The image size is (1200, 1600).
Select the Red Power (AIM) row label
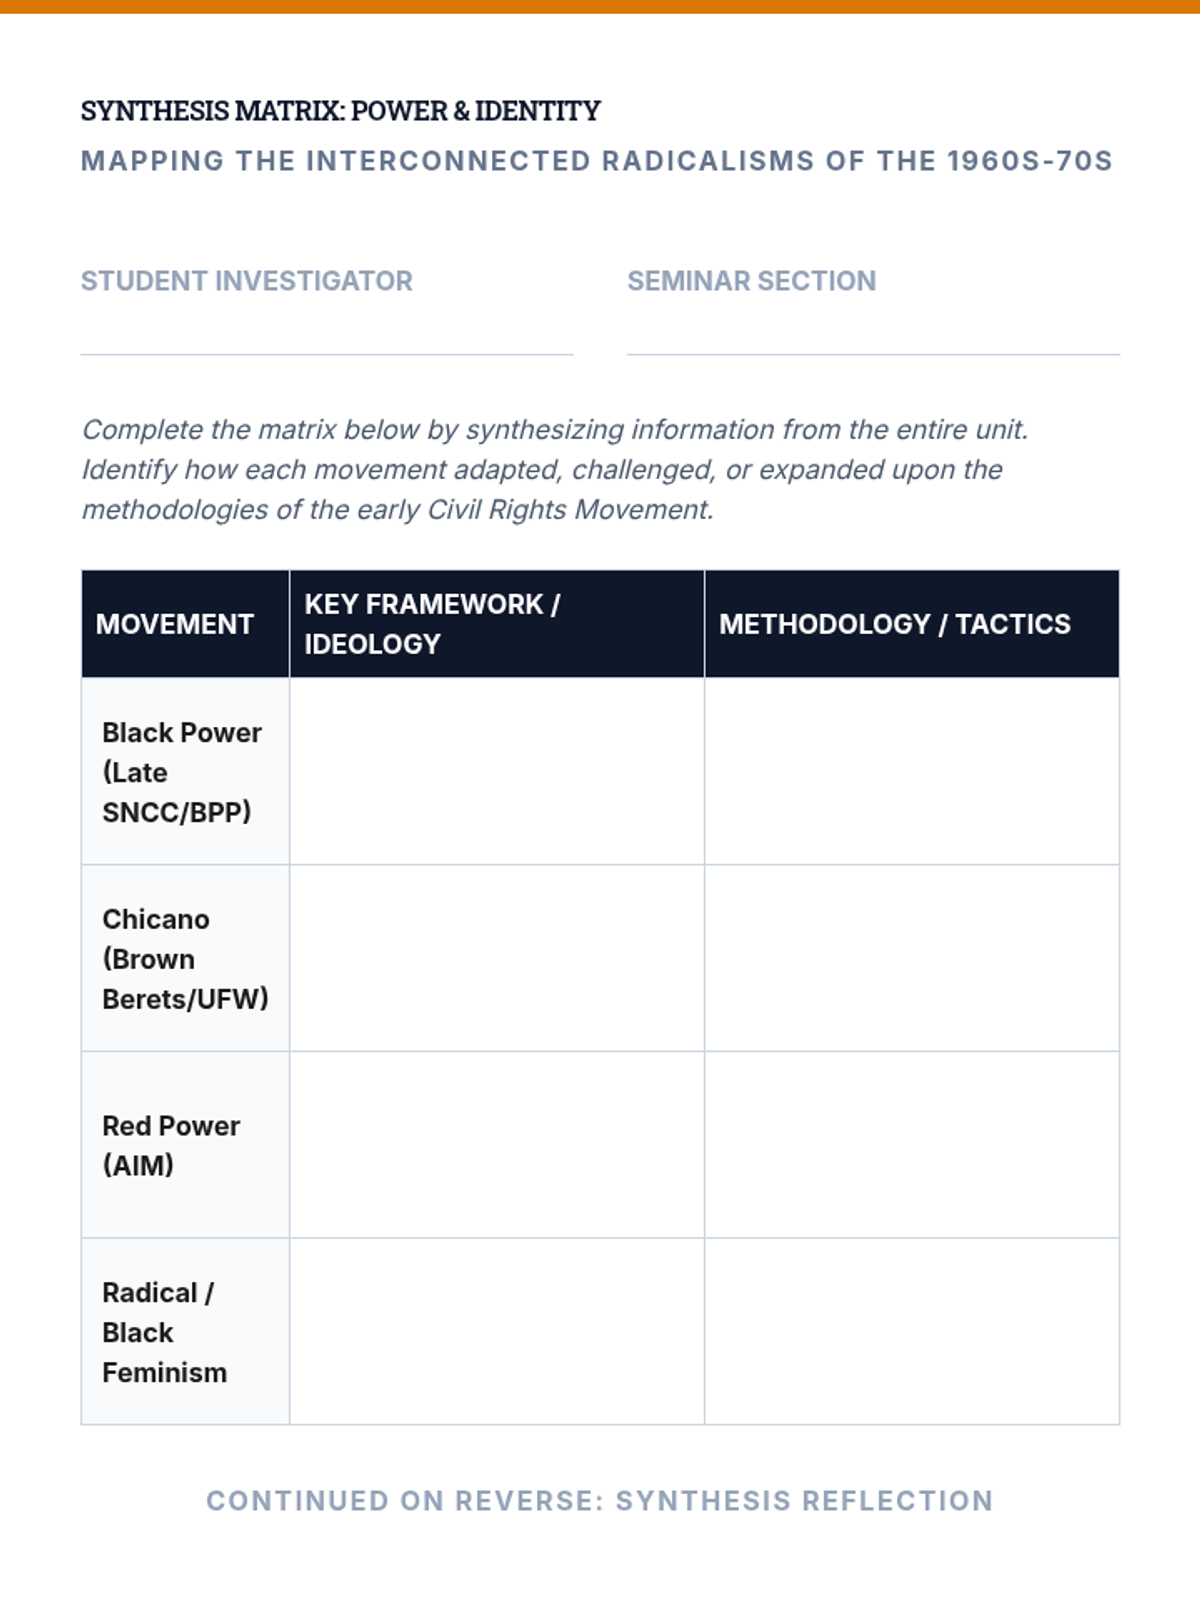(171, 1145)
